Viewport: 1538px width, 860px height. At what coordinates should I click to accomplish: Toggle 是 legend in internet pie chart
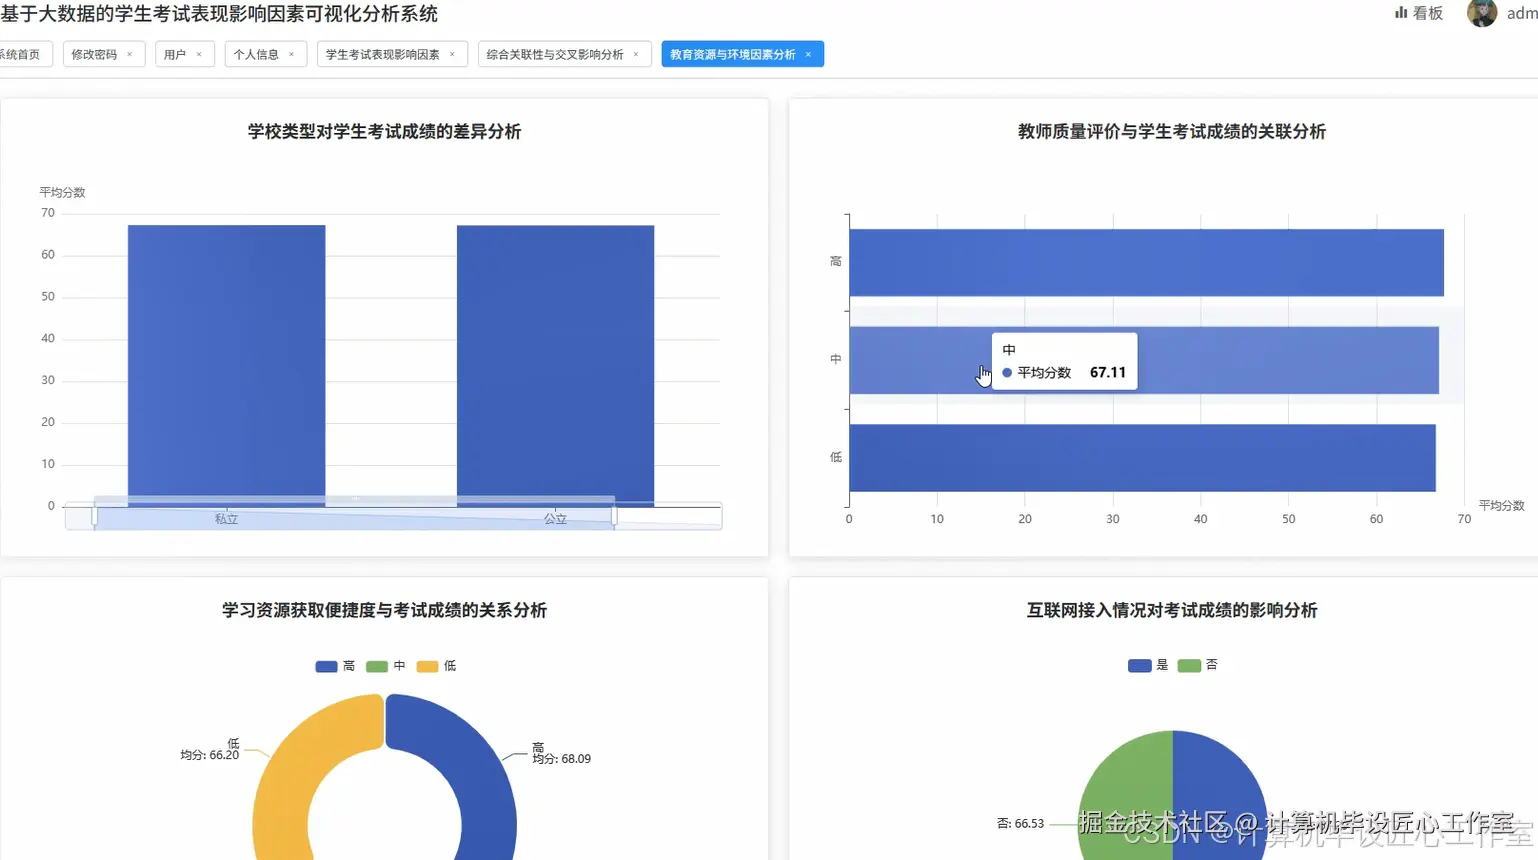(1148, 665)
